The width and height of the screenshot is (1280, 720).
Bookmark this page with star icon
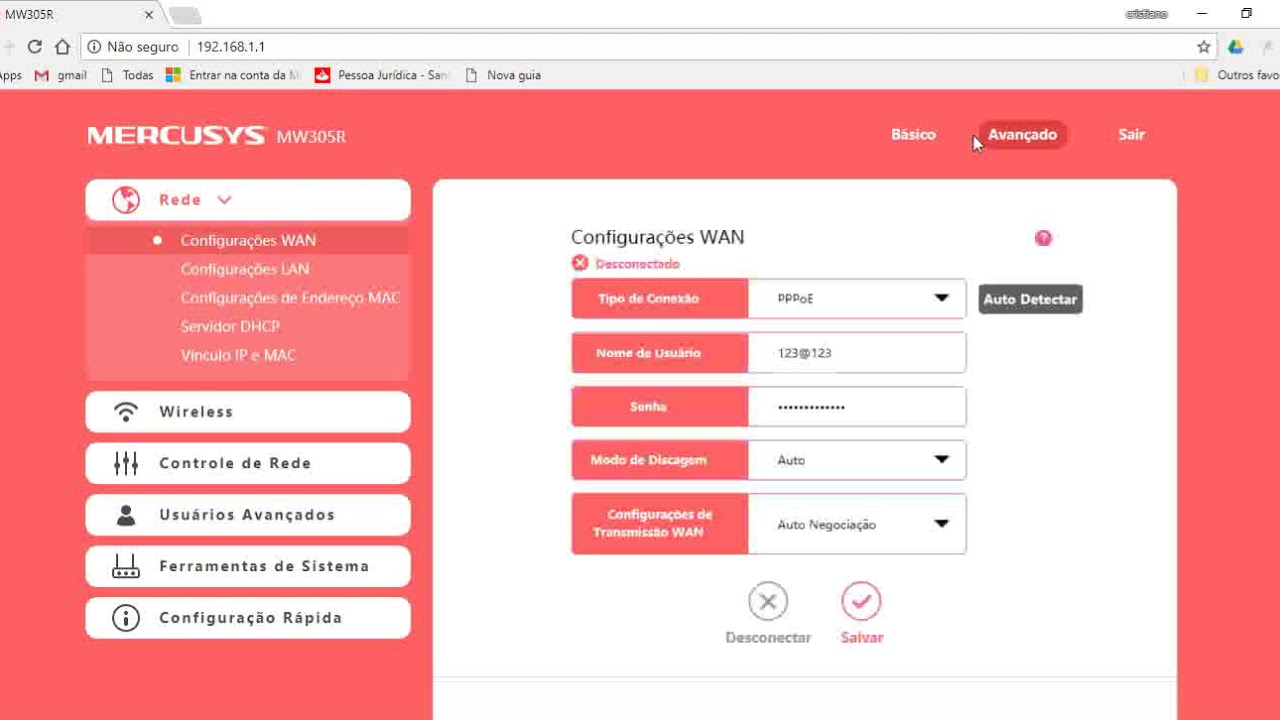click(1204, 47)
